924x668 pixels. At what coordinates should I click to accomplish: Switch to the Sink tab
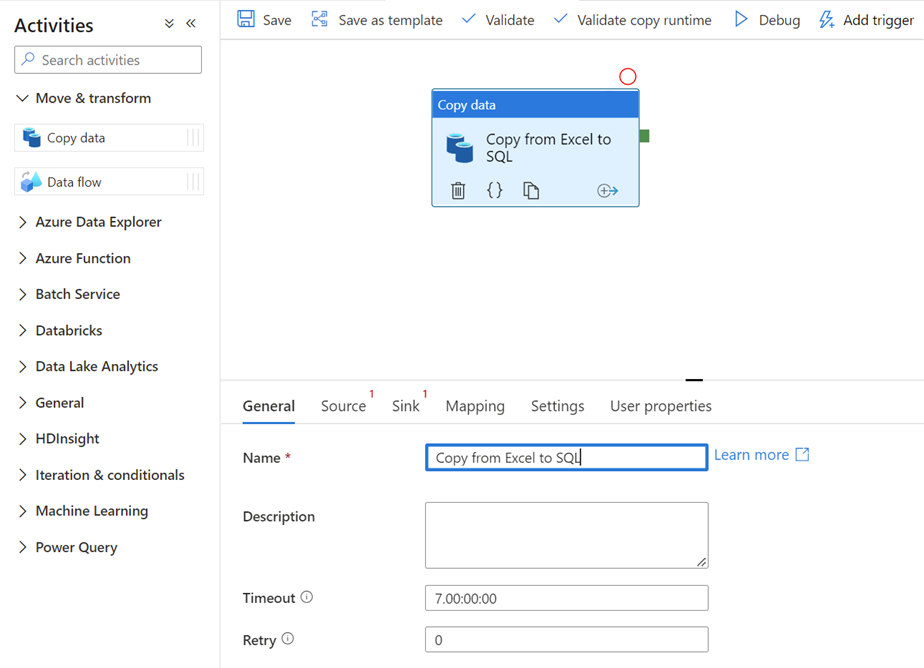(406, 406)
